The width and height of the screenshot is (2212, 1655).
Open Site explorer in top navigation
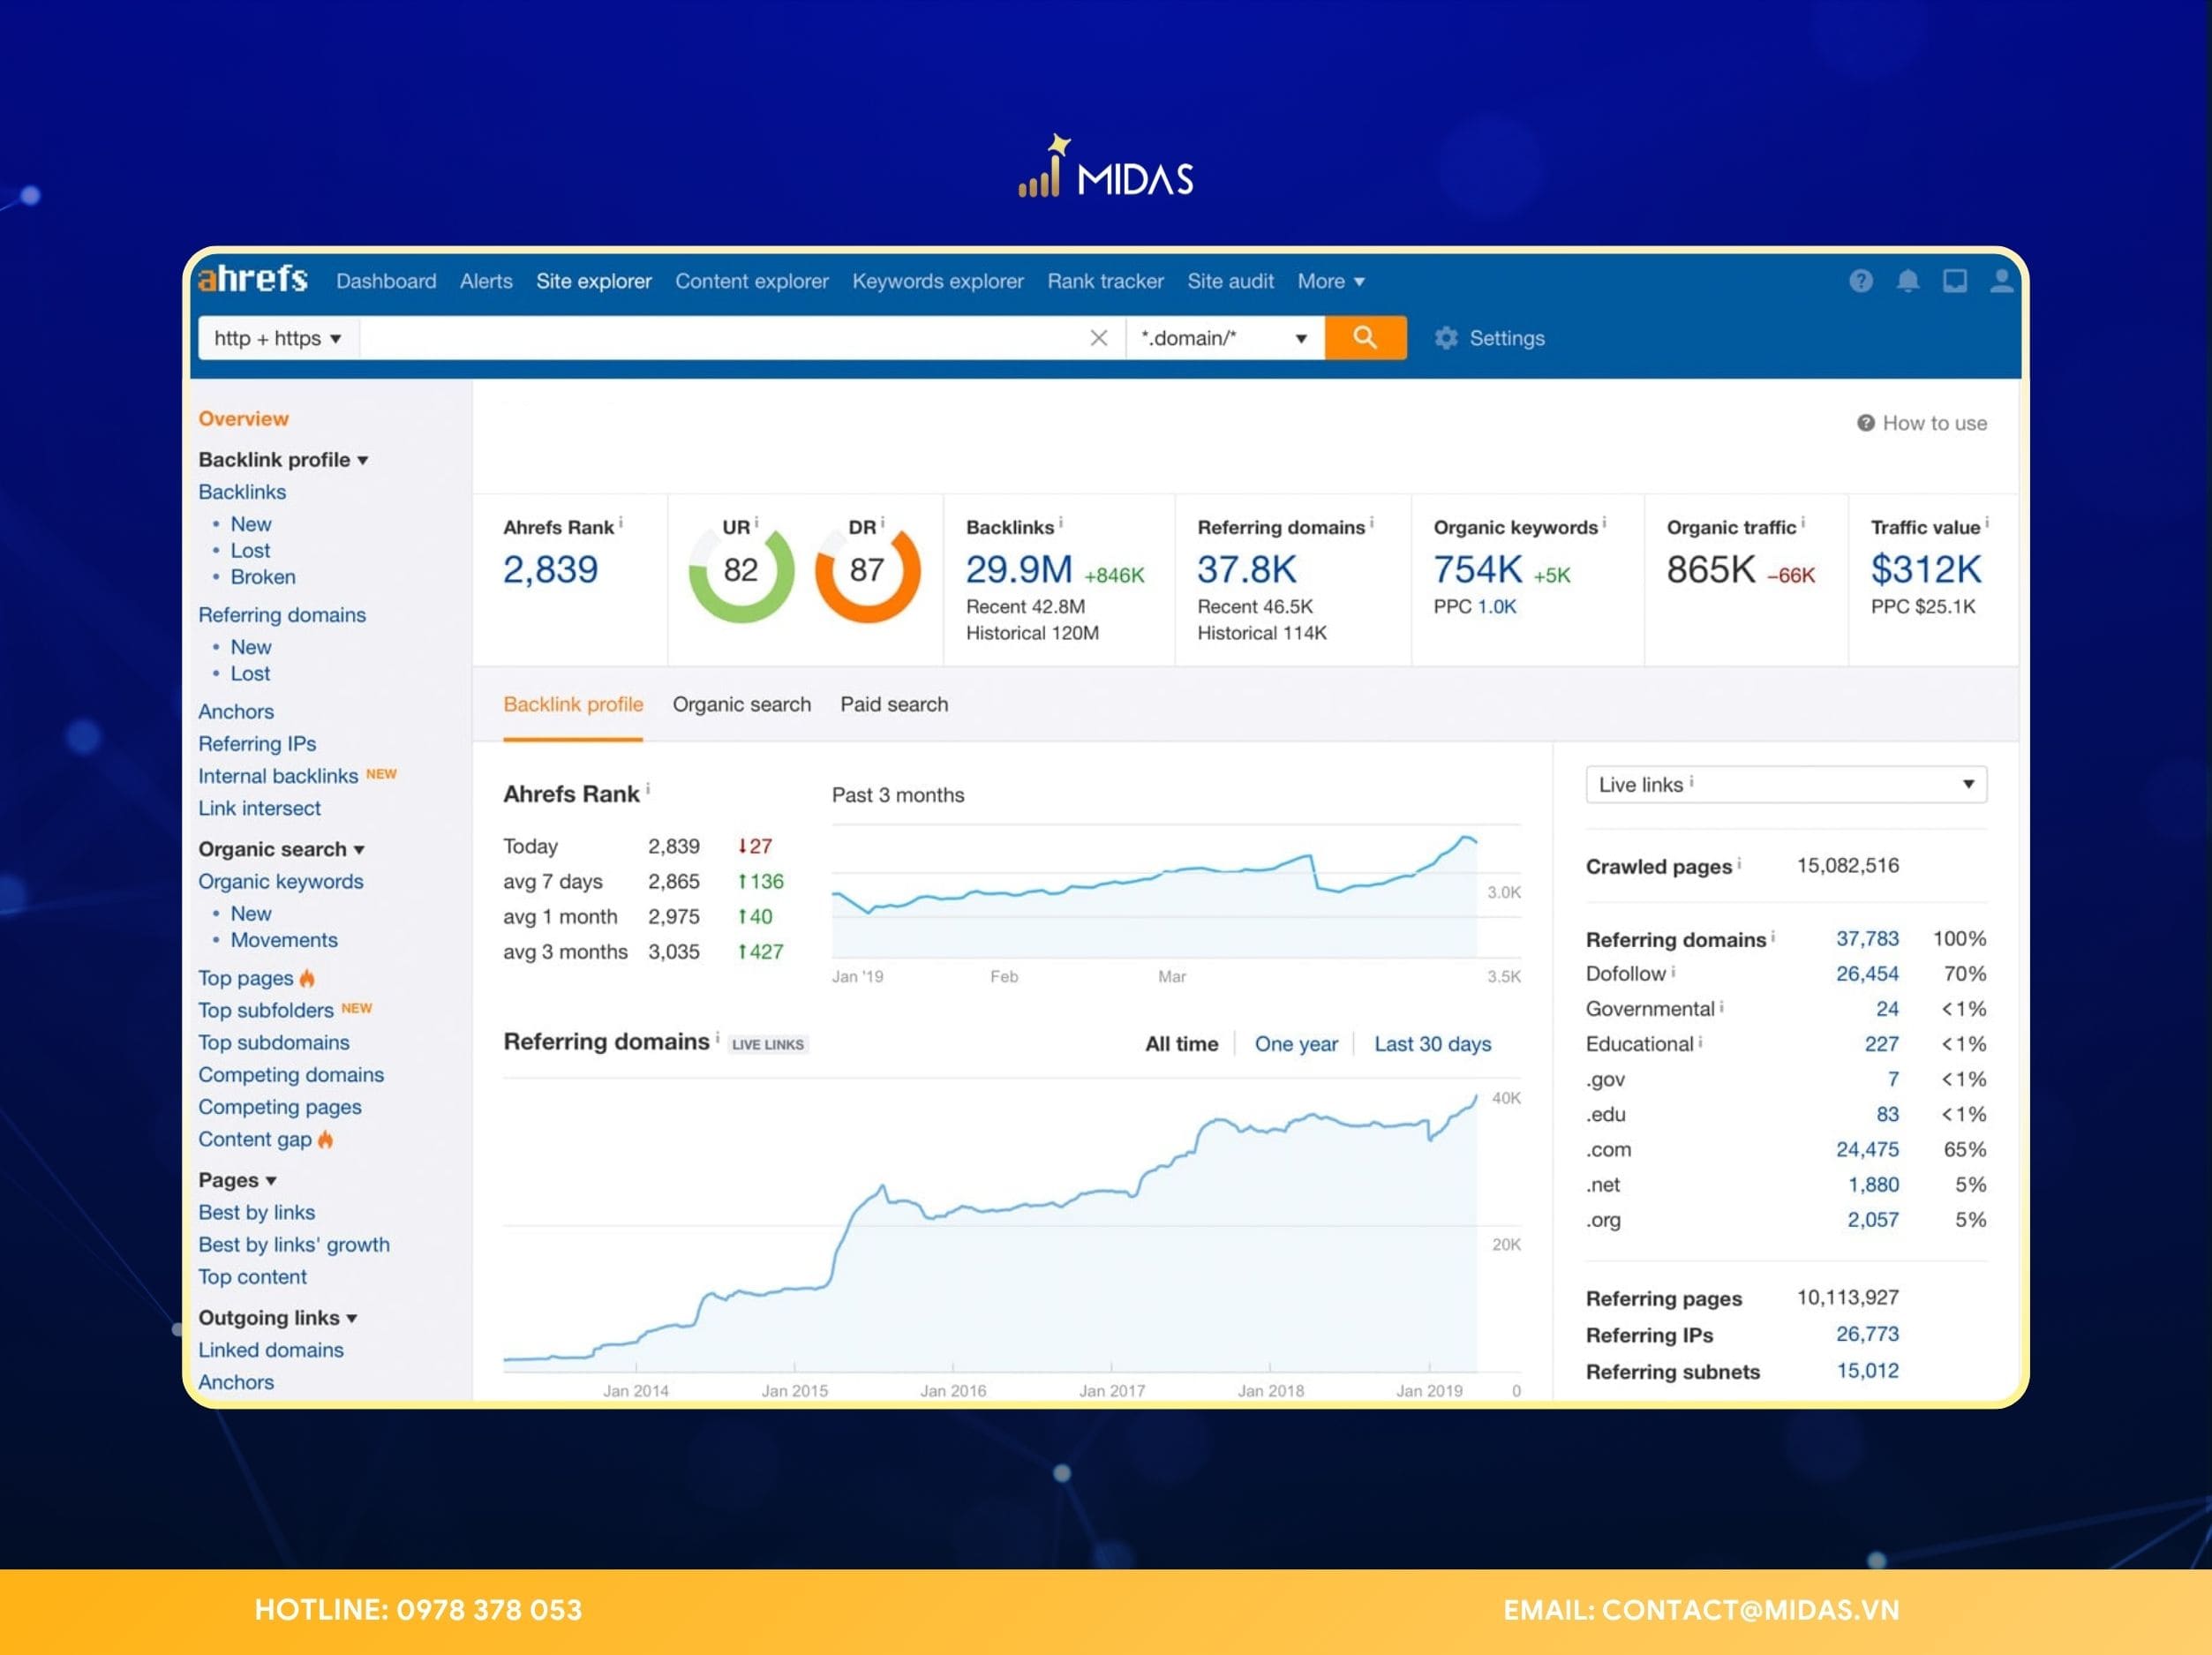(594, 281)
